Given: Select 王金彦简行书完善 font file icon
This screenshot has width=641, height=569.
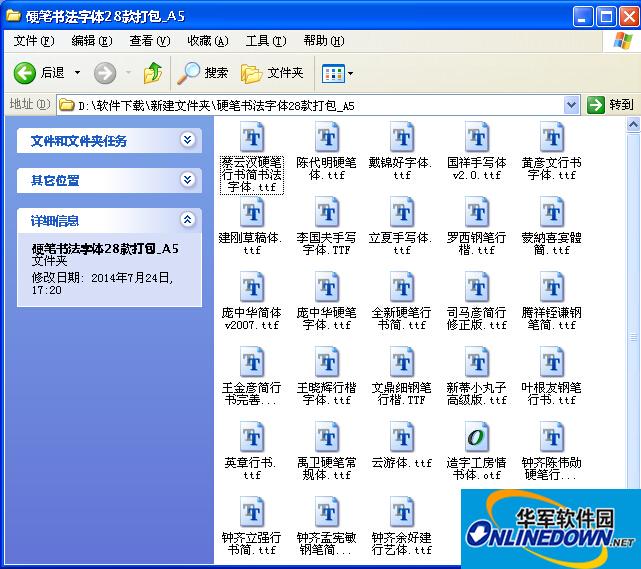Looking at the screenshot, I should [x=252, y=362].
